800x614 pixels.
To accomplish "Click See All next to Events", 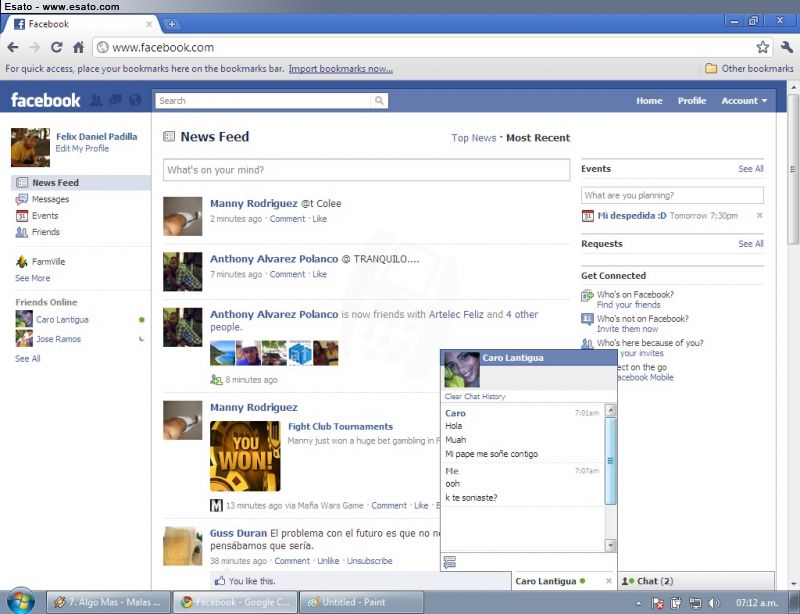I will click(751, 169).
